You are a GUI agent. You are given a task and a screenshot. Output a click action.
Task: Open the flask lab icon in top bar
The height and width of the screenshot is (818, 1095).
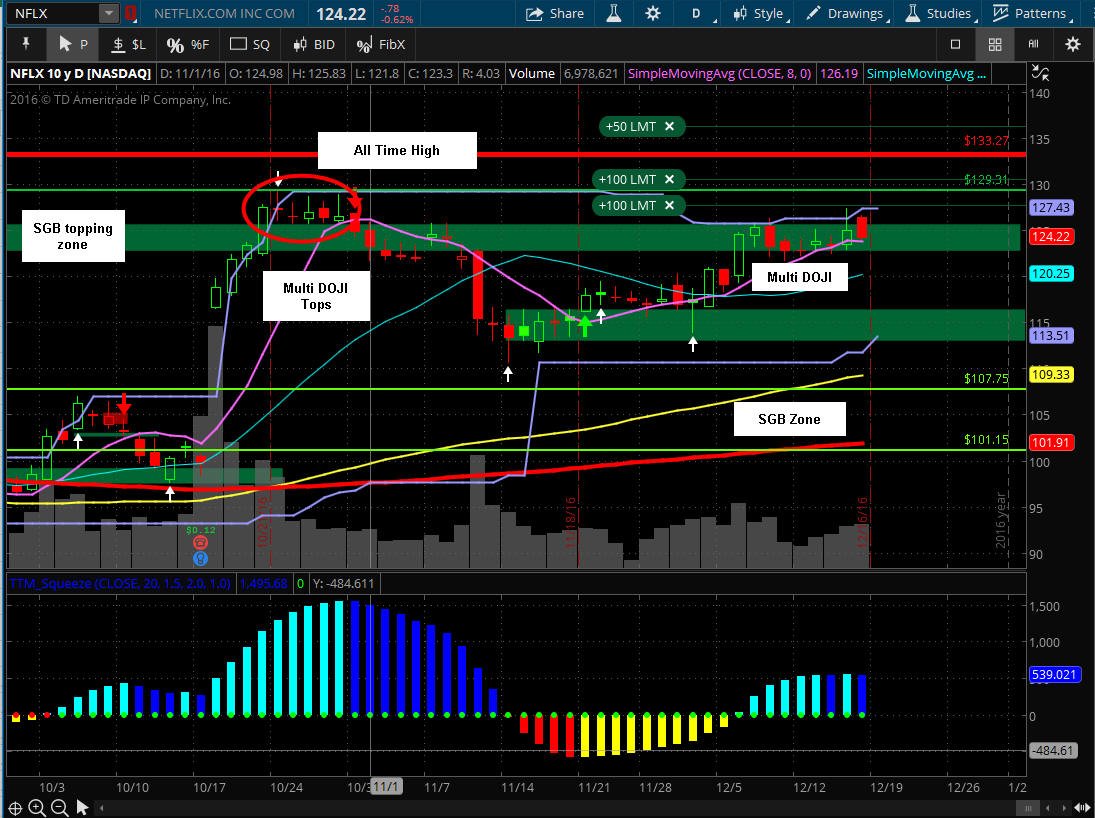614,13
